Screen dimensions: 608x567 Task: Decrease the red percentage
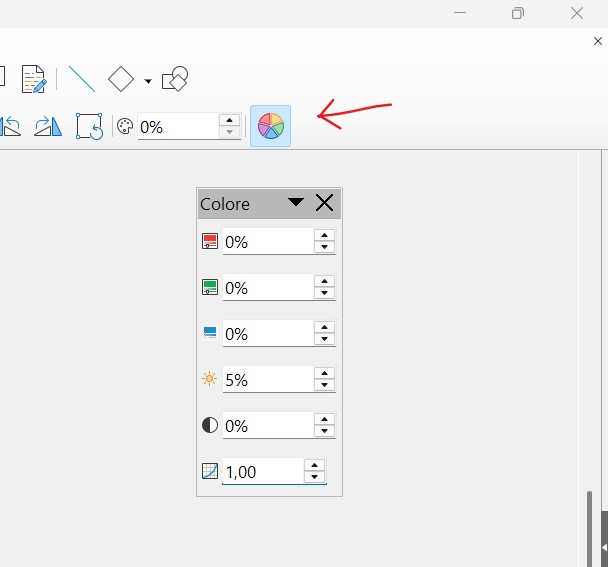click(x=325, y=247)
